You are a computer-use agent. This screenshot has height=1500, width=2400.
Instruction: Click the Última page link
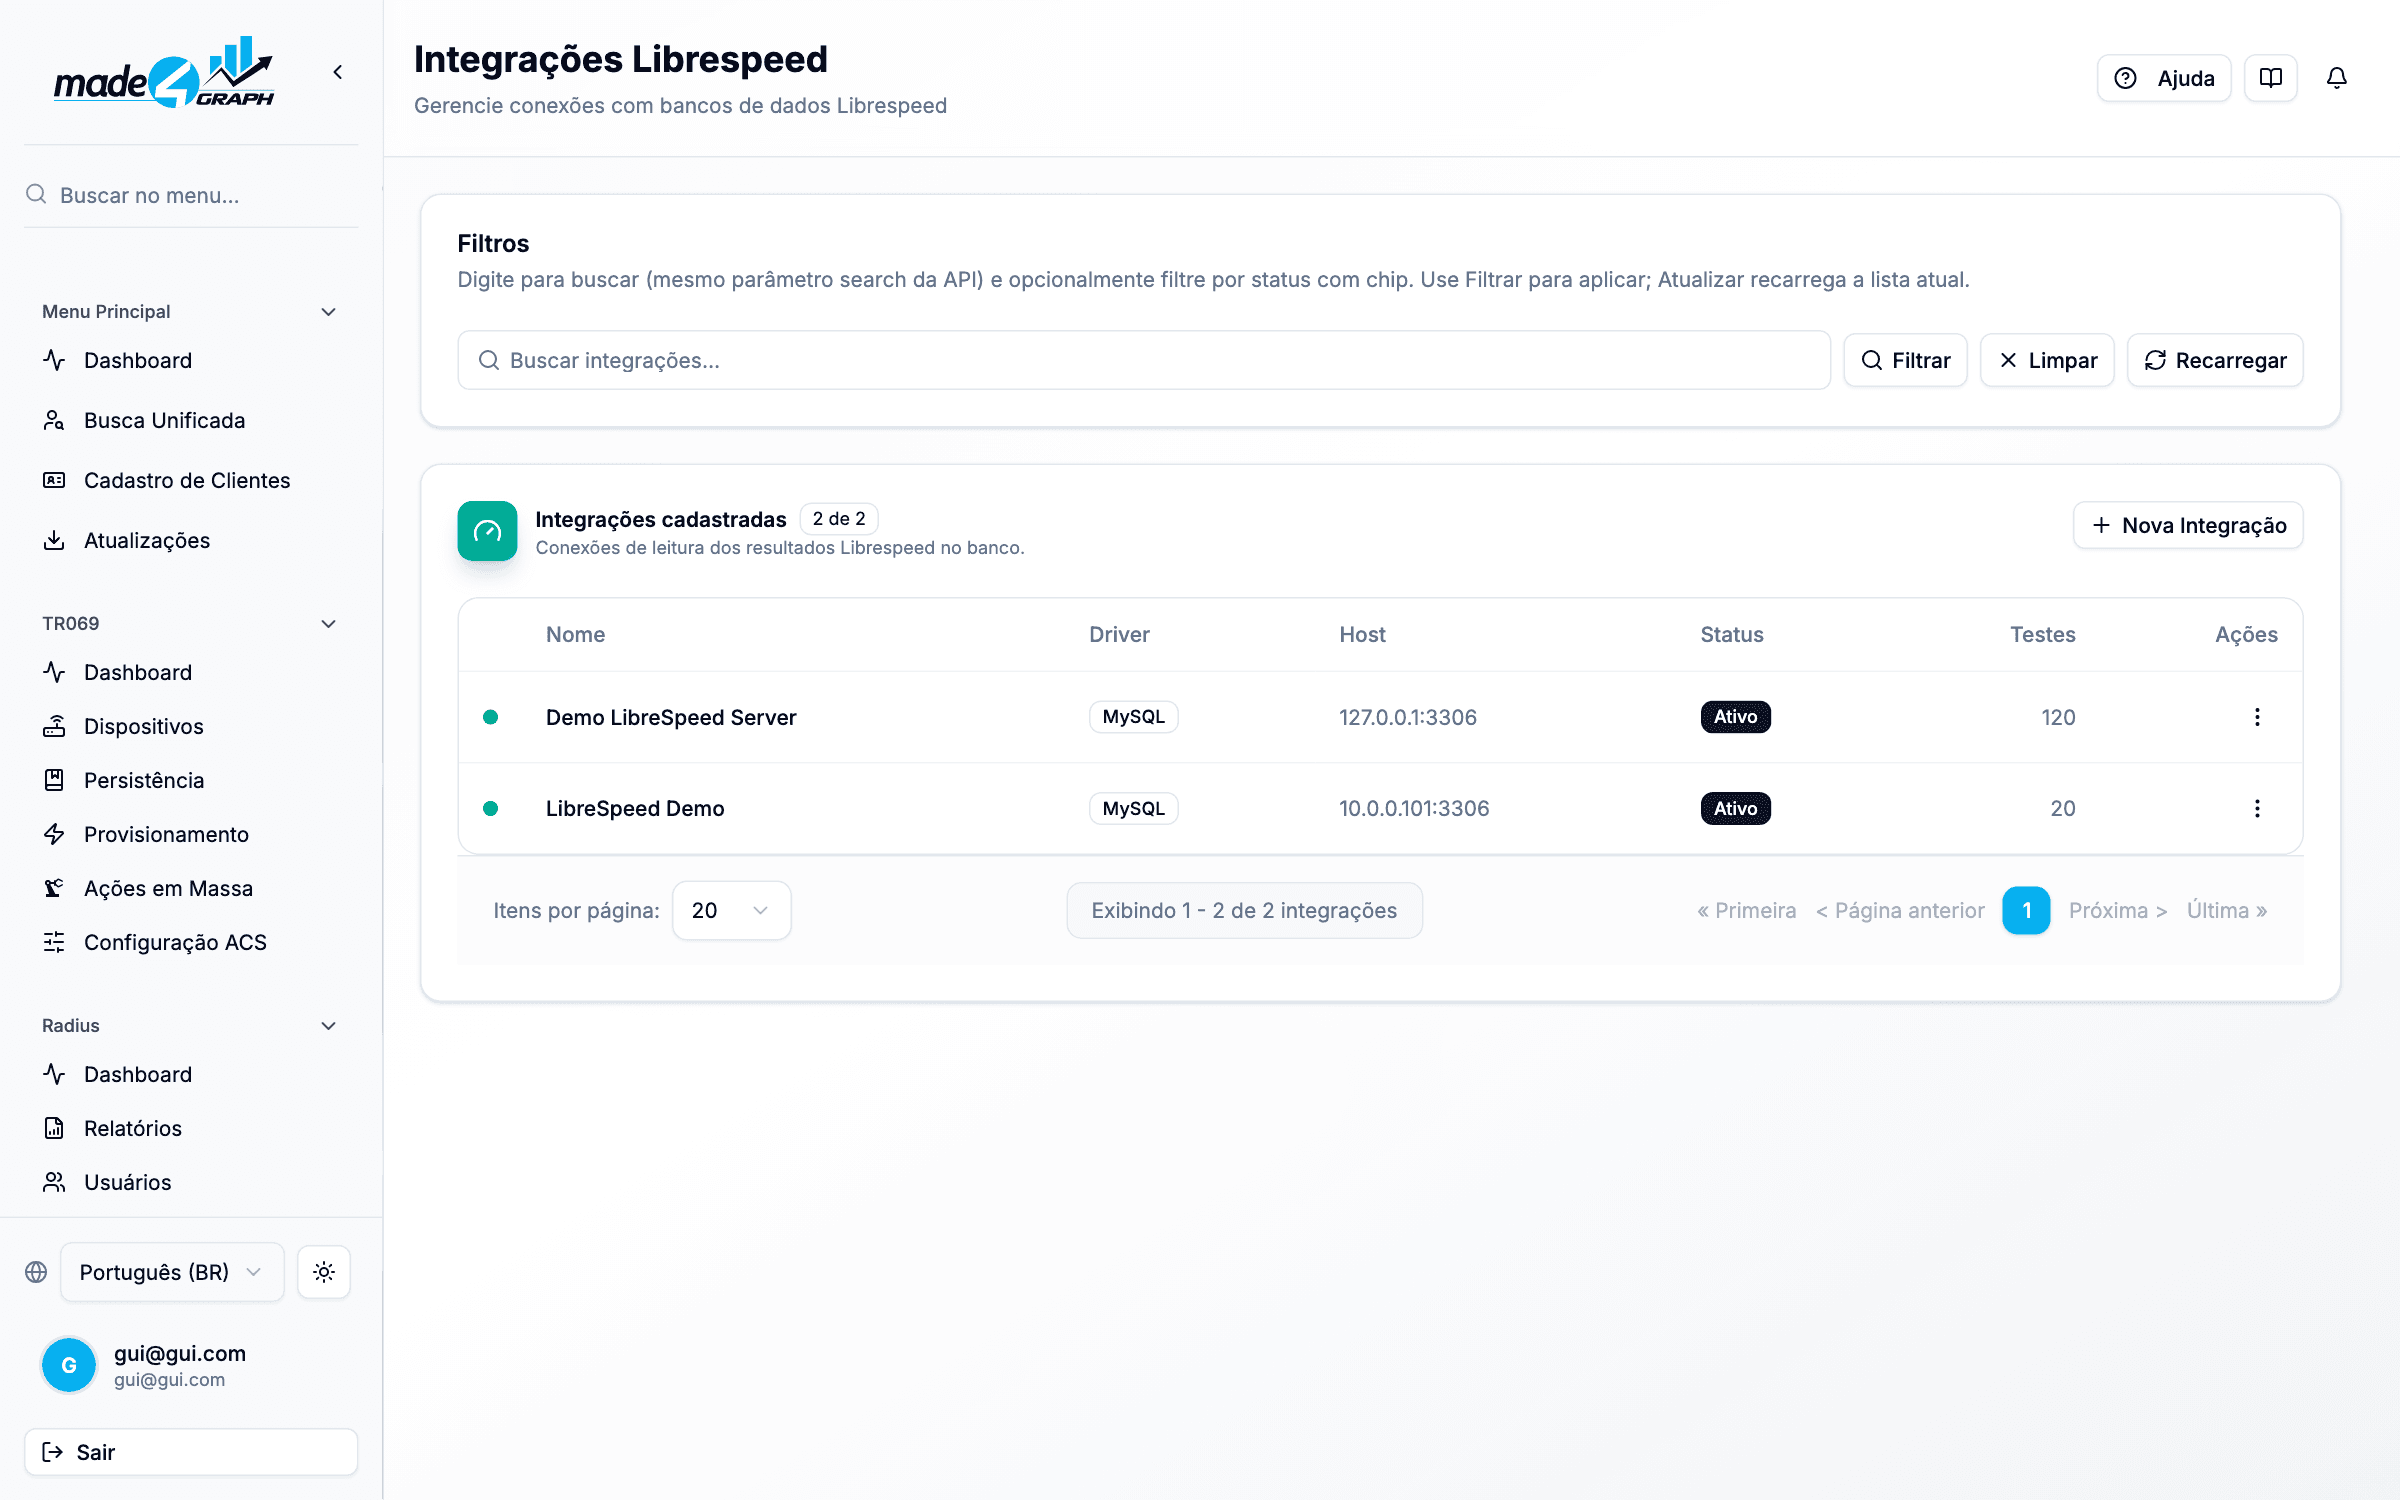tap(2226, 910)
